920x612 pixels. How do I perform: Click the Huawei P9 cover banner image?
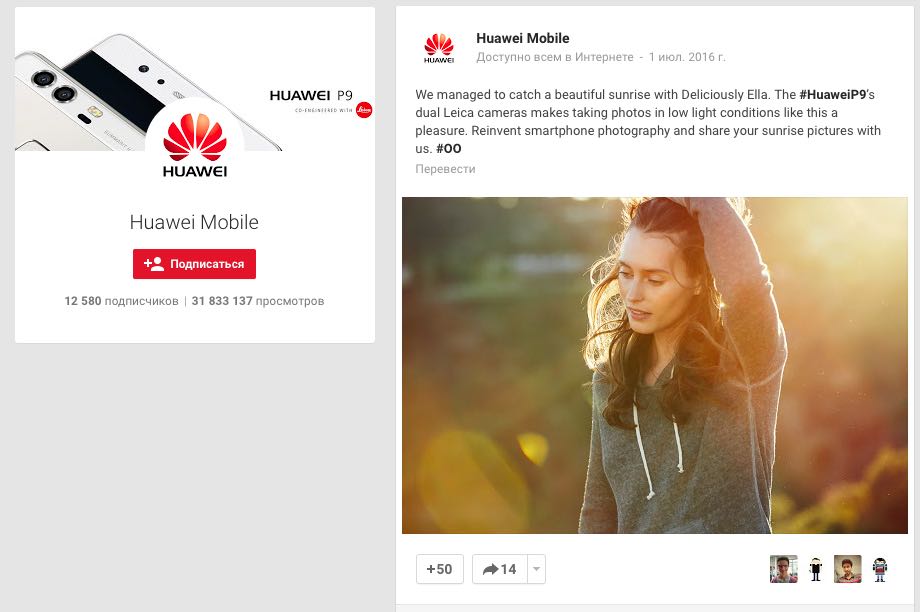coord(195,79)
